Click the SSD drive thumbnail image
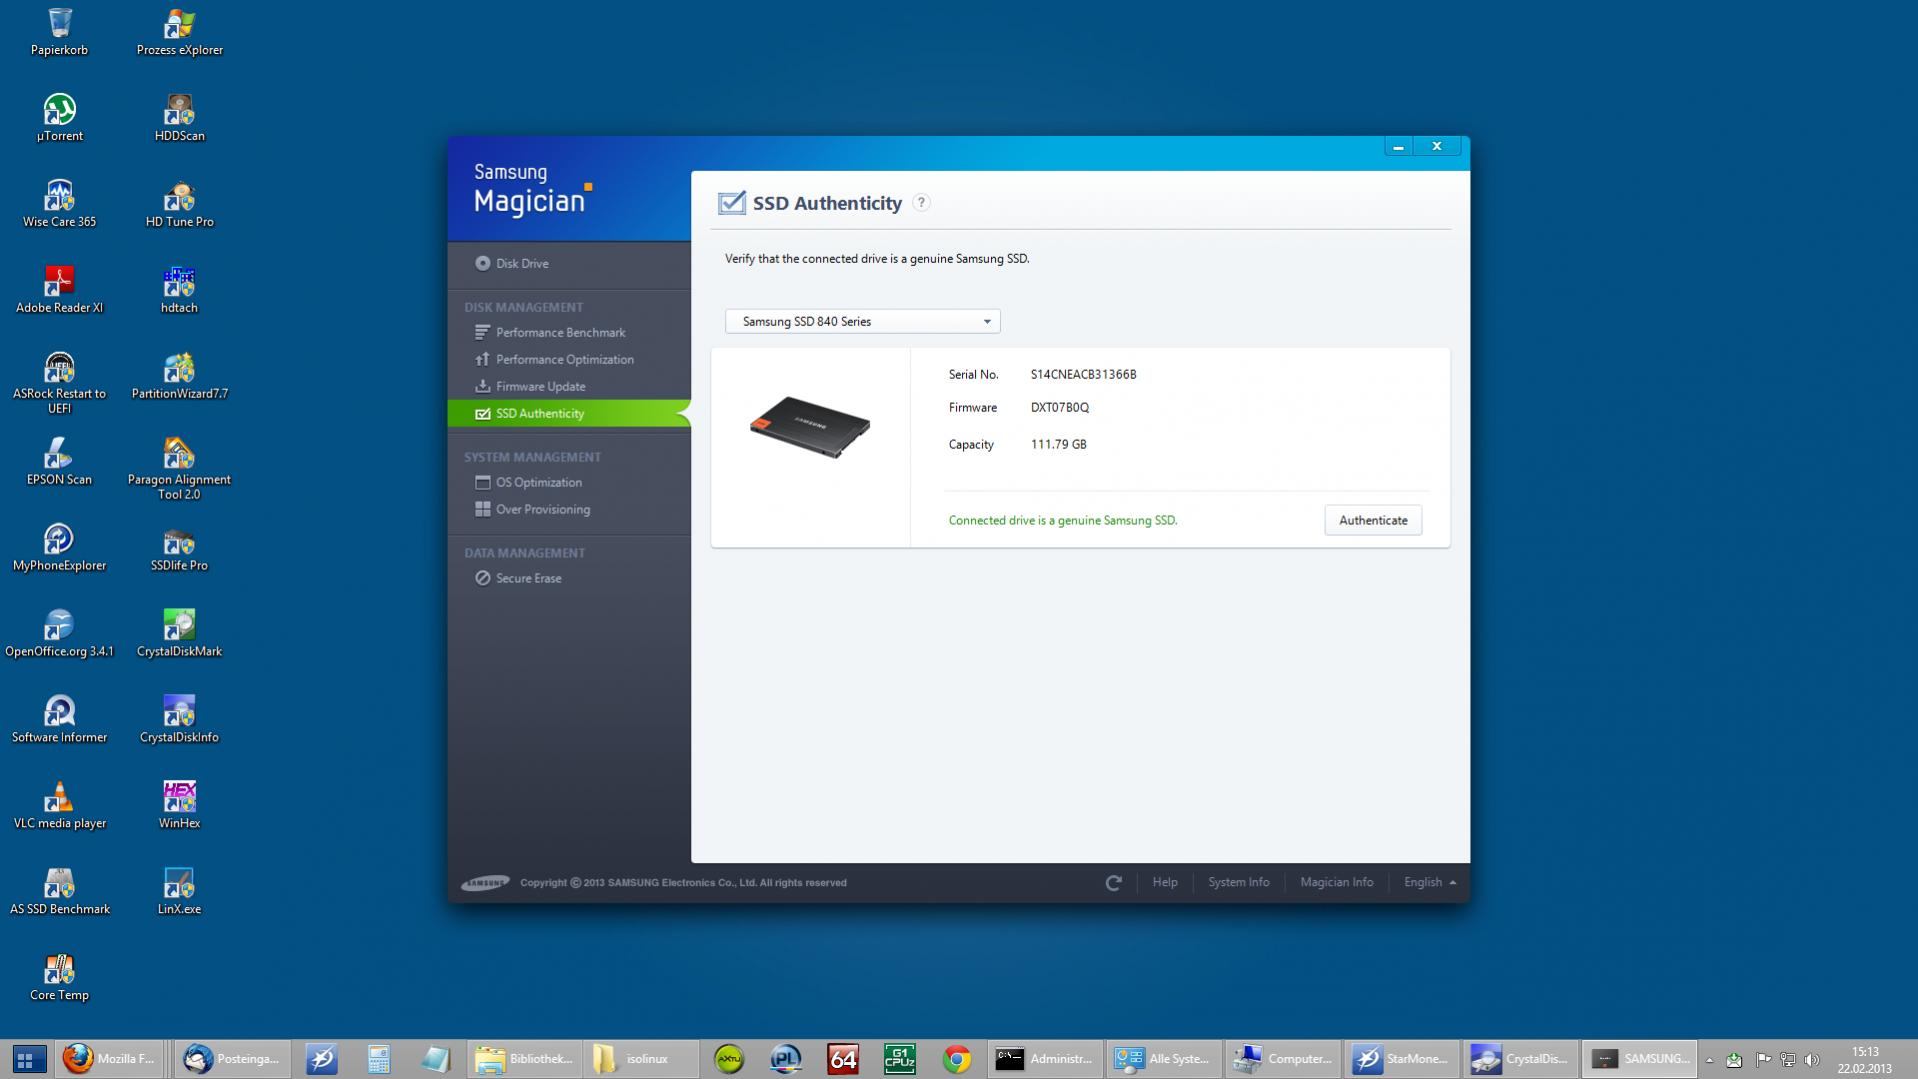The height and width of the screenshot is (1079, 1918). (x=810, y=427)
